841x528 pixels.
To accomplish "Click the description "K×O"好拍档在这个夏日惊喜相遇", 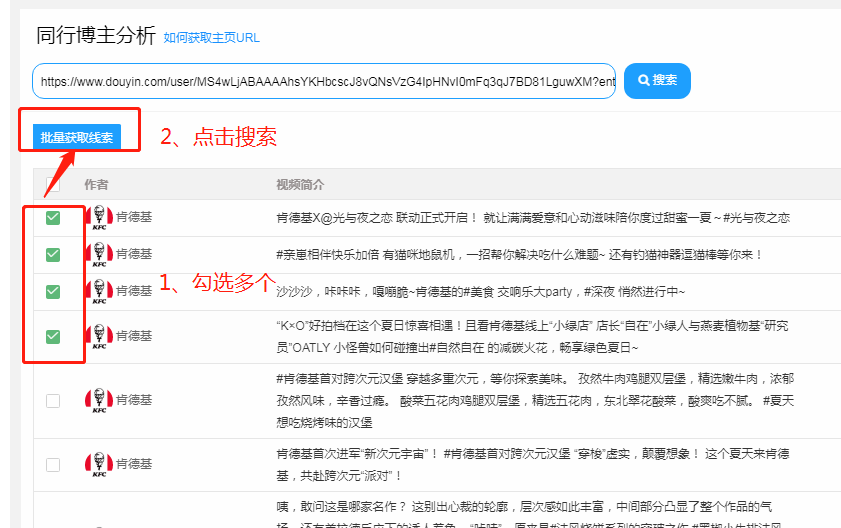I will (533, 337).
